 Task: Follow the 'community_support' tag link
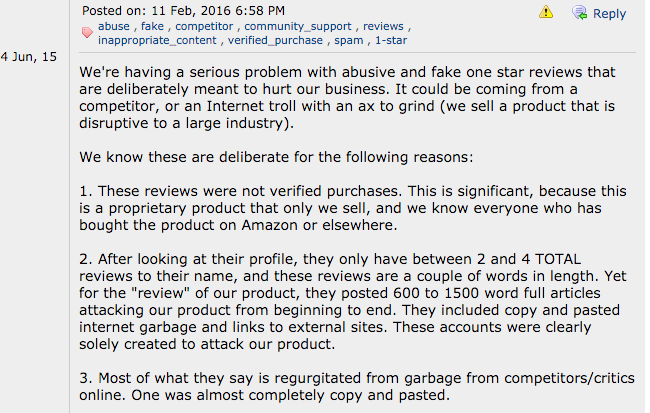[x=298, y=26]
